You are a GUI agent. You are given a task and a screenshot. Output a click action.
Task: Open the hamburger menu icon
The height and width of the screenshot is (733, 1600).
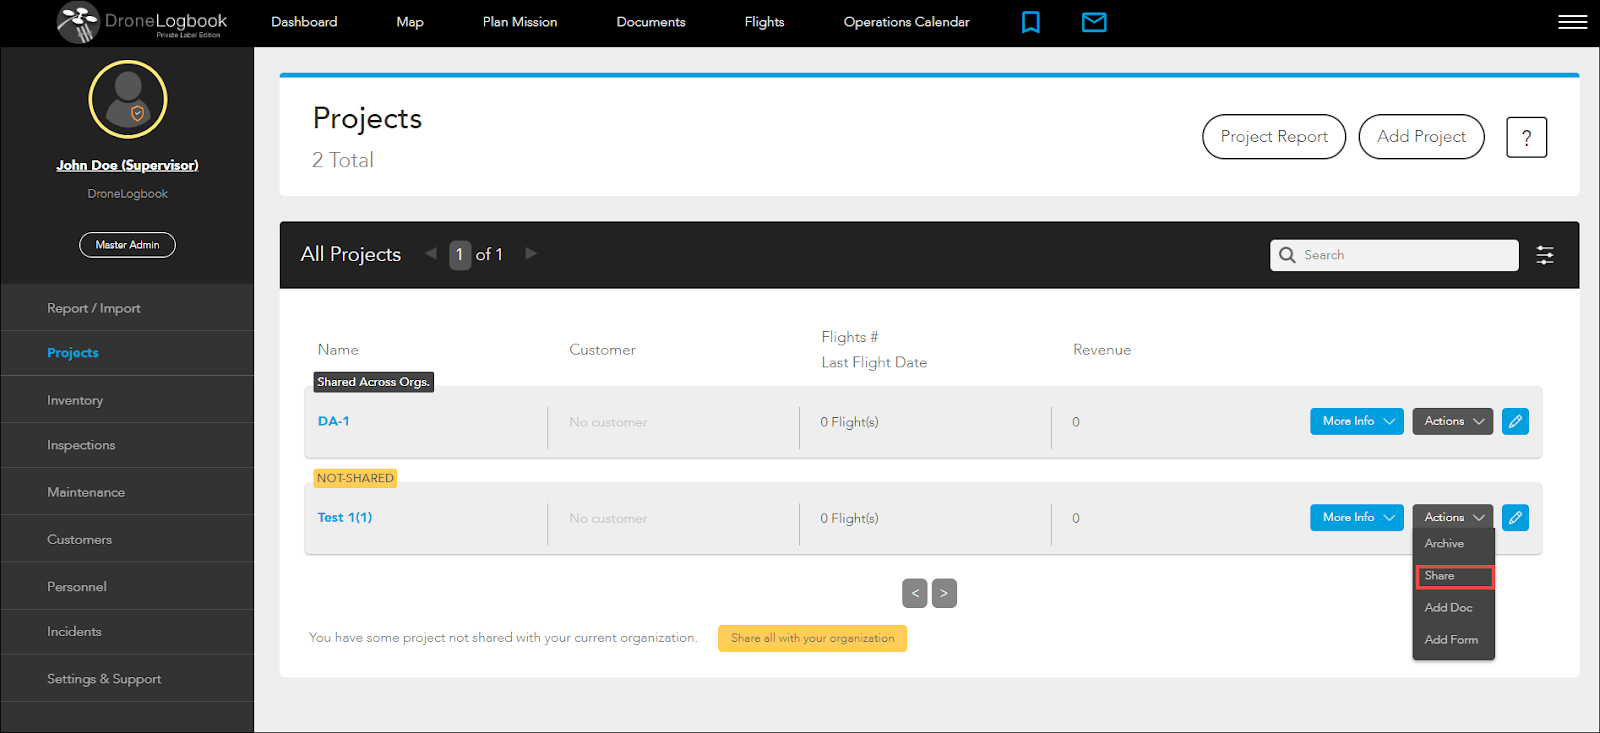coord(1572,22)
